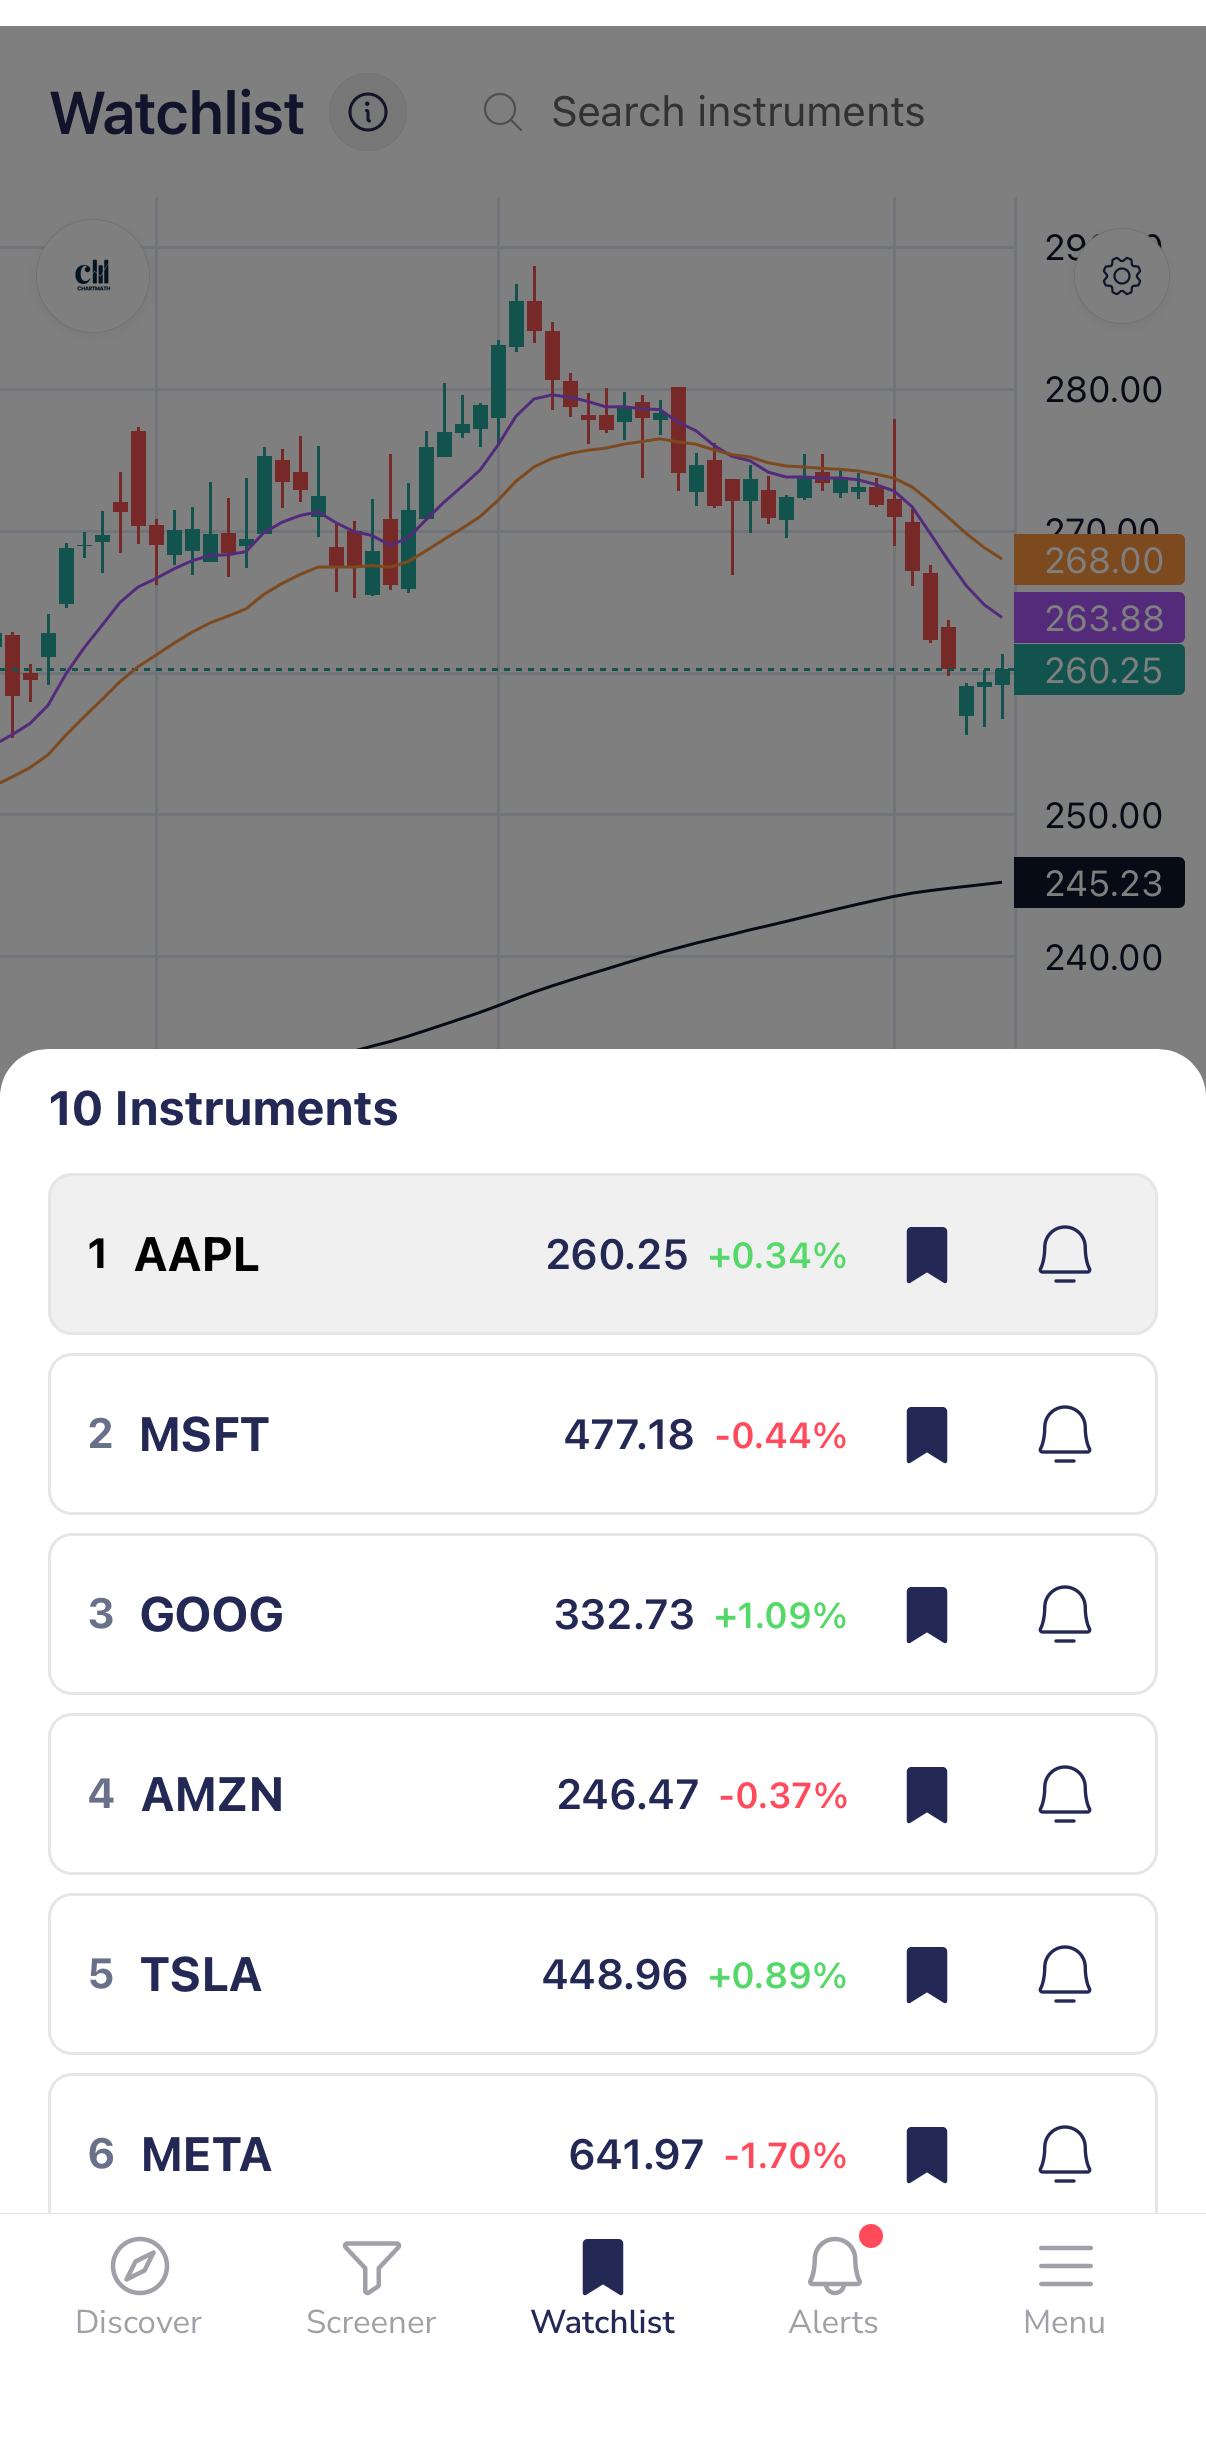Click the bookmark icon beside TSLA
The image size is (1206, 2462).
928,1973
